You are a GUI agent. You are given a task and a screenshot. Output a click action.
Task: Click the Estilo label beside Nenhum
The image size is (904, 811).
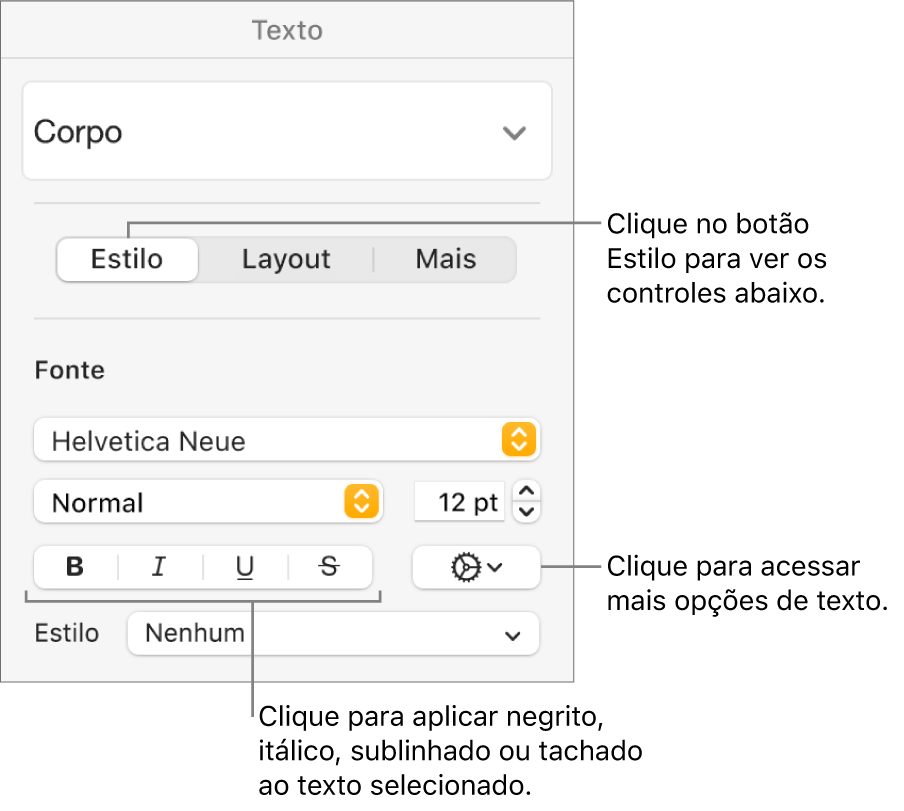pos(67,633)
